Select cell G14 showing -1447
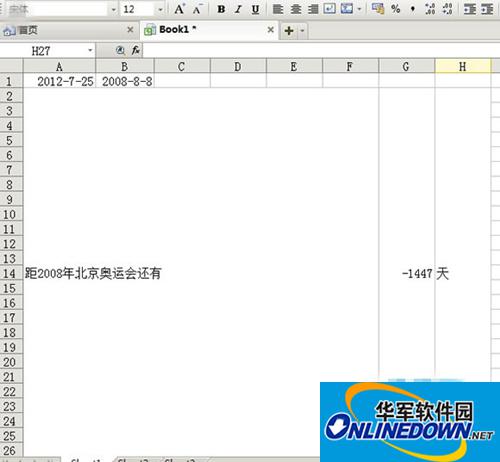This screenshot has height=462, width=500. point(406,273)
